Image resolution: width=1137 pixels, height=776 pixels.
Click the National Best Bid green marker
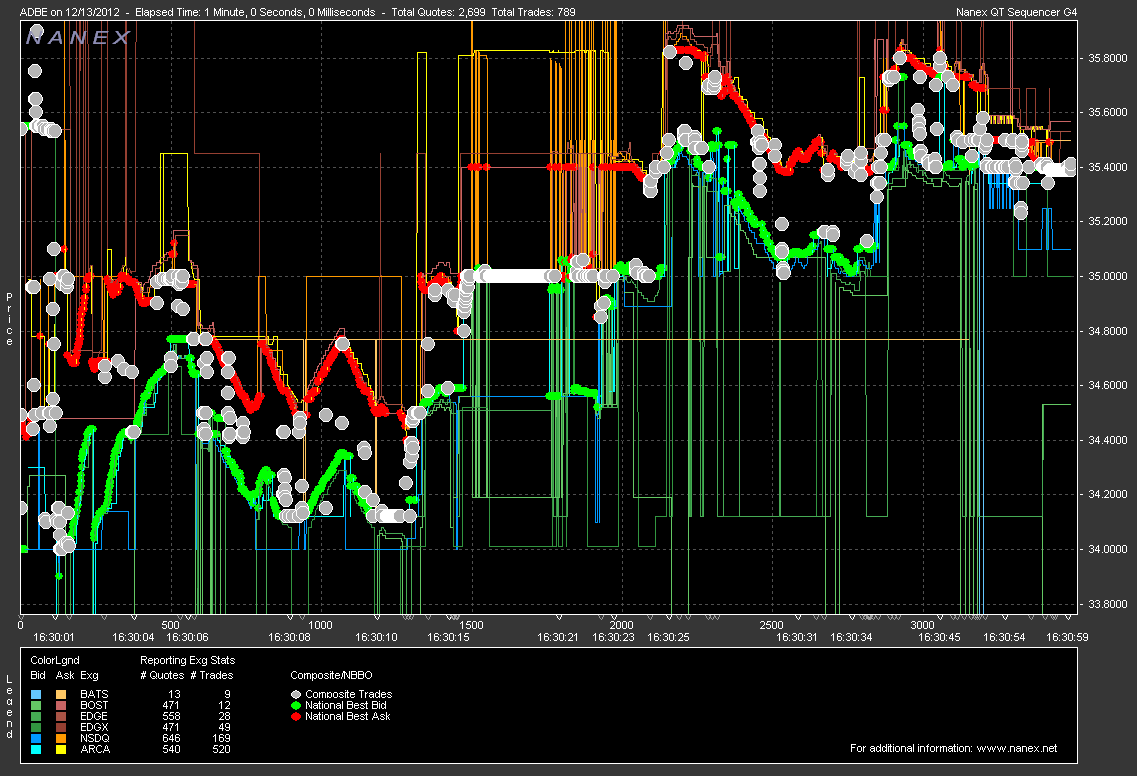click(x=296, y=706)
